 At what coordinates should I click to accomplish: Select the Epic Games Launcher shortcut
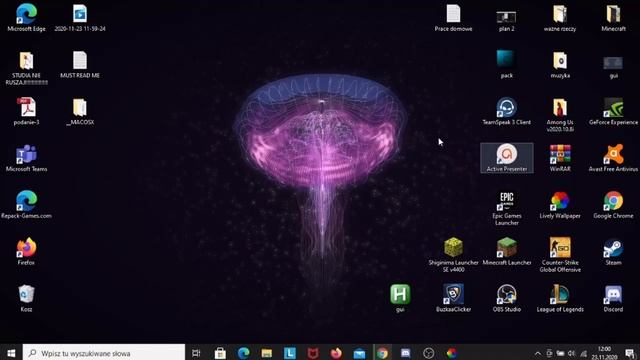point(507,208)
